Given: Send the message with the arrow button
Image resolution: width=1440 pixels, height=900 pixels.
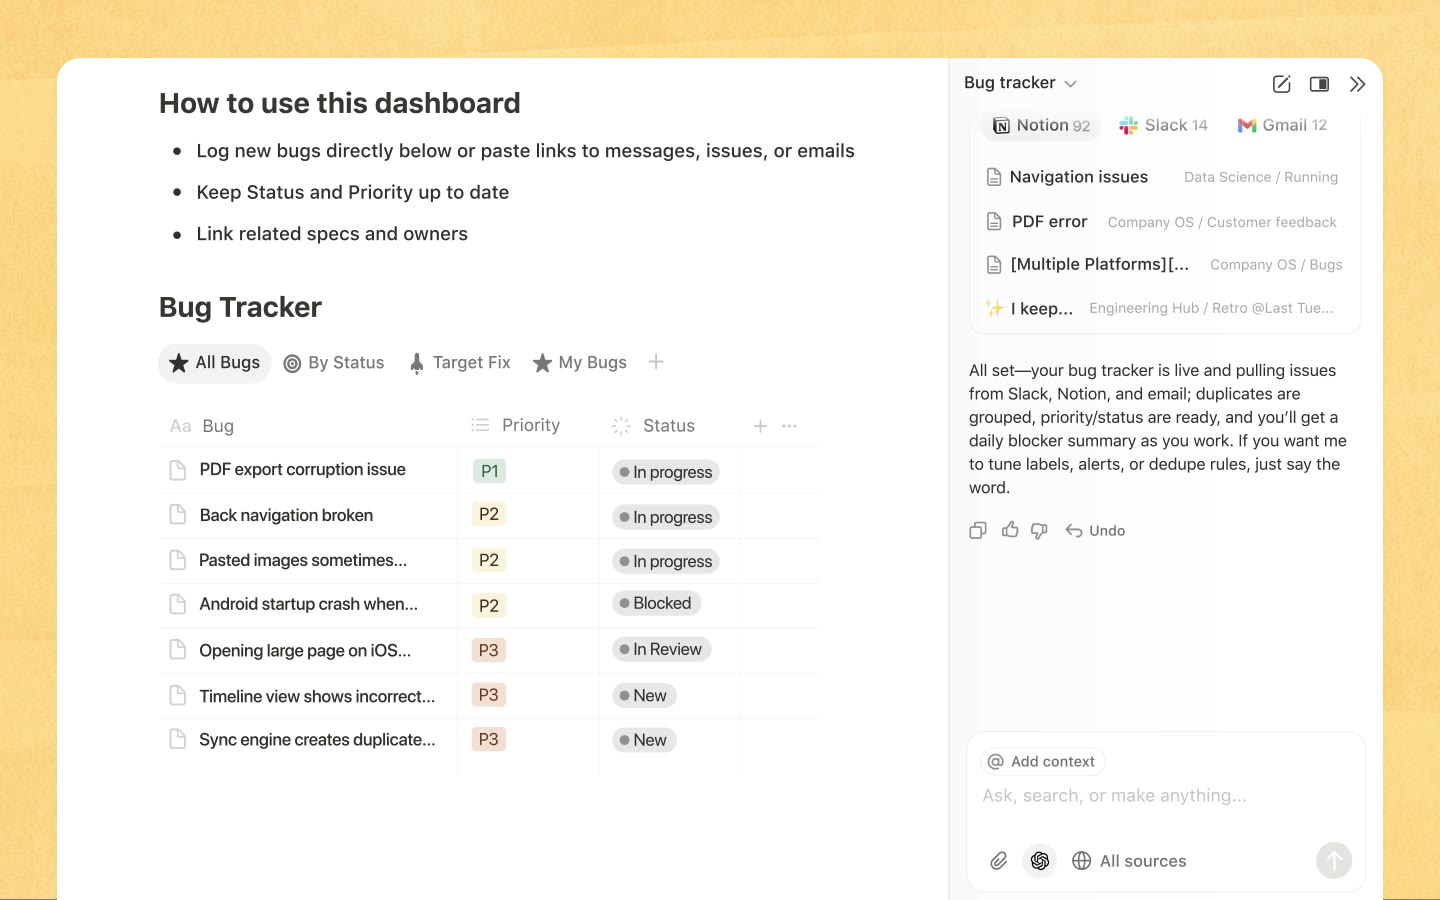Looking at the screenshot, I should click(x=1334, y=861).
